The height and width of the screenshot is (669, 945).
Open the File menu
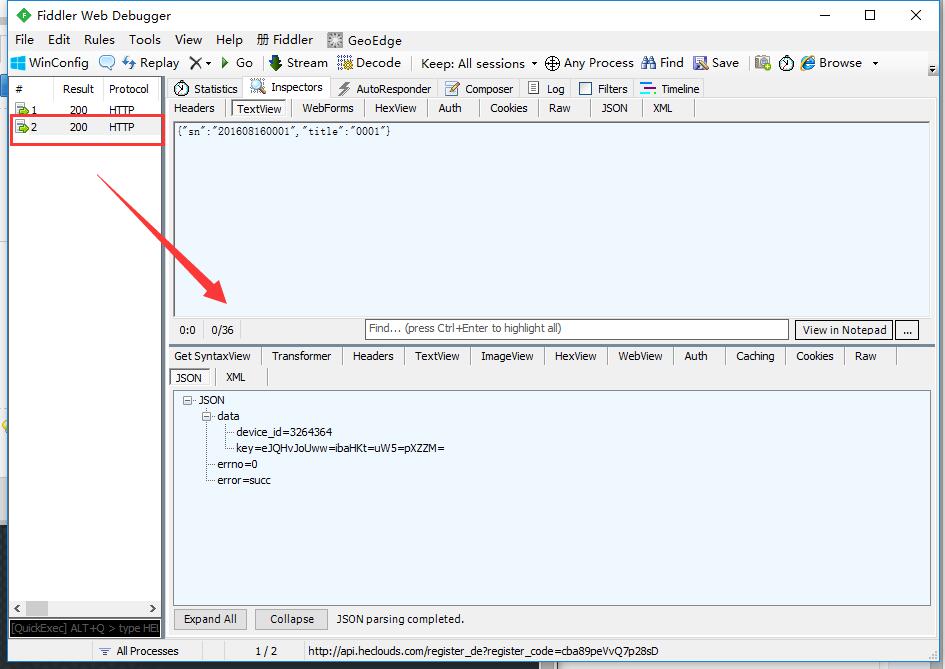(24, 40)
